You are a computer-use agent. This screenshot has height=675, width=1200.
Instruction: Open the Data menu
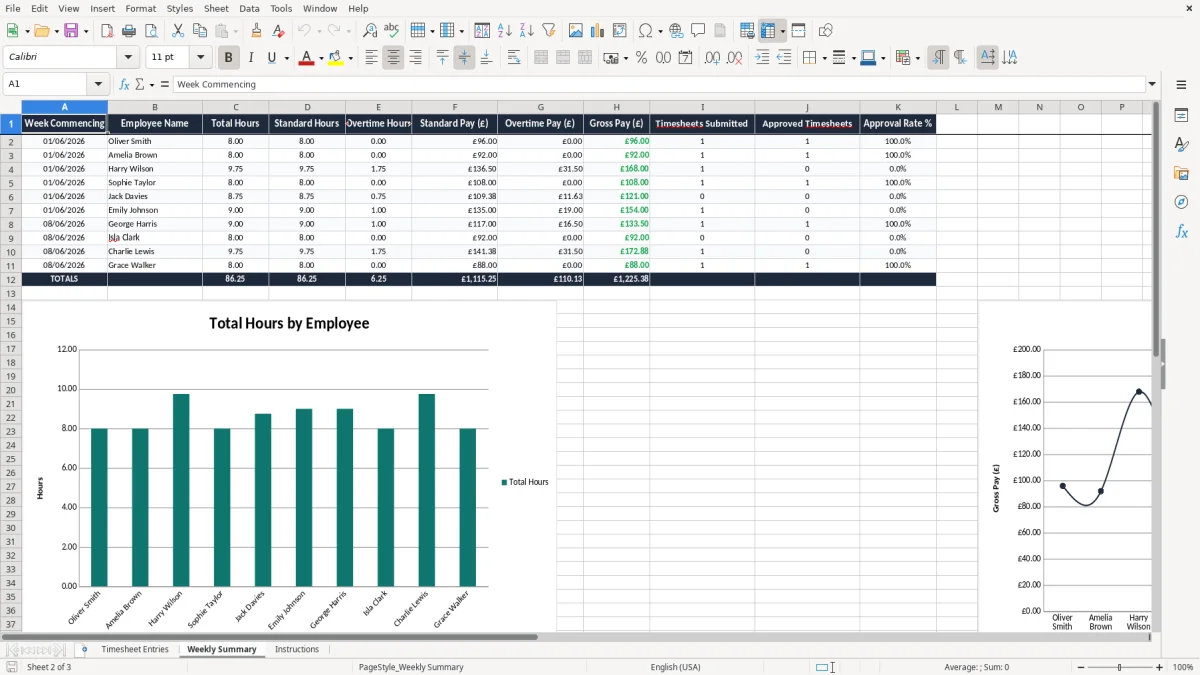pos(249,8)
